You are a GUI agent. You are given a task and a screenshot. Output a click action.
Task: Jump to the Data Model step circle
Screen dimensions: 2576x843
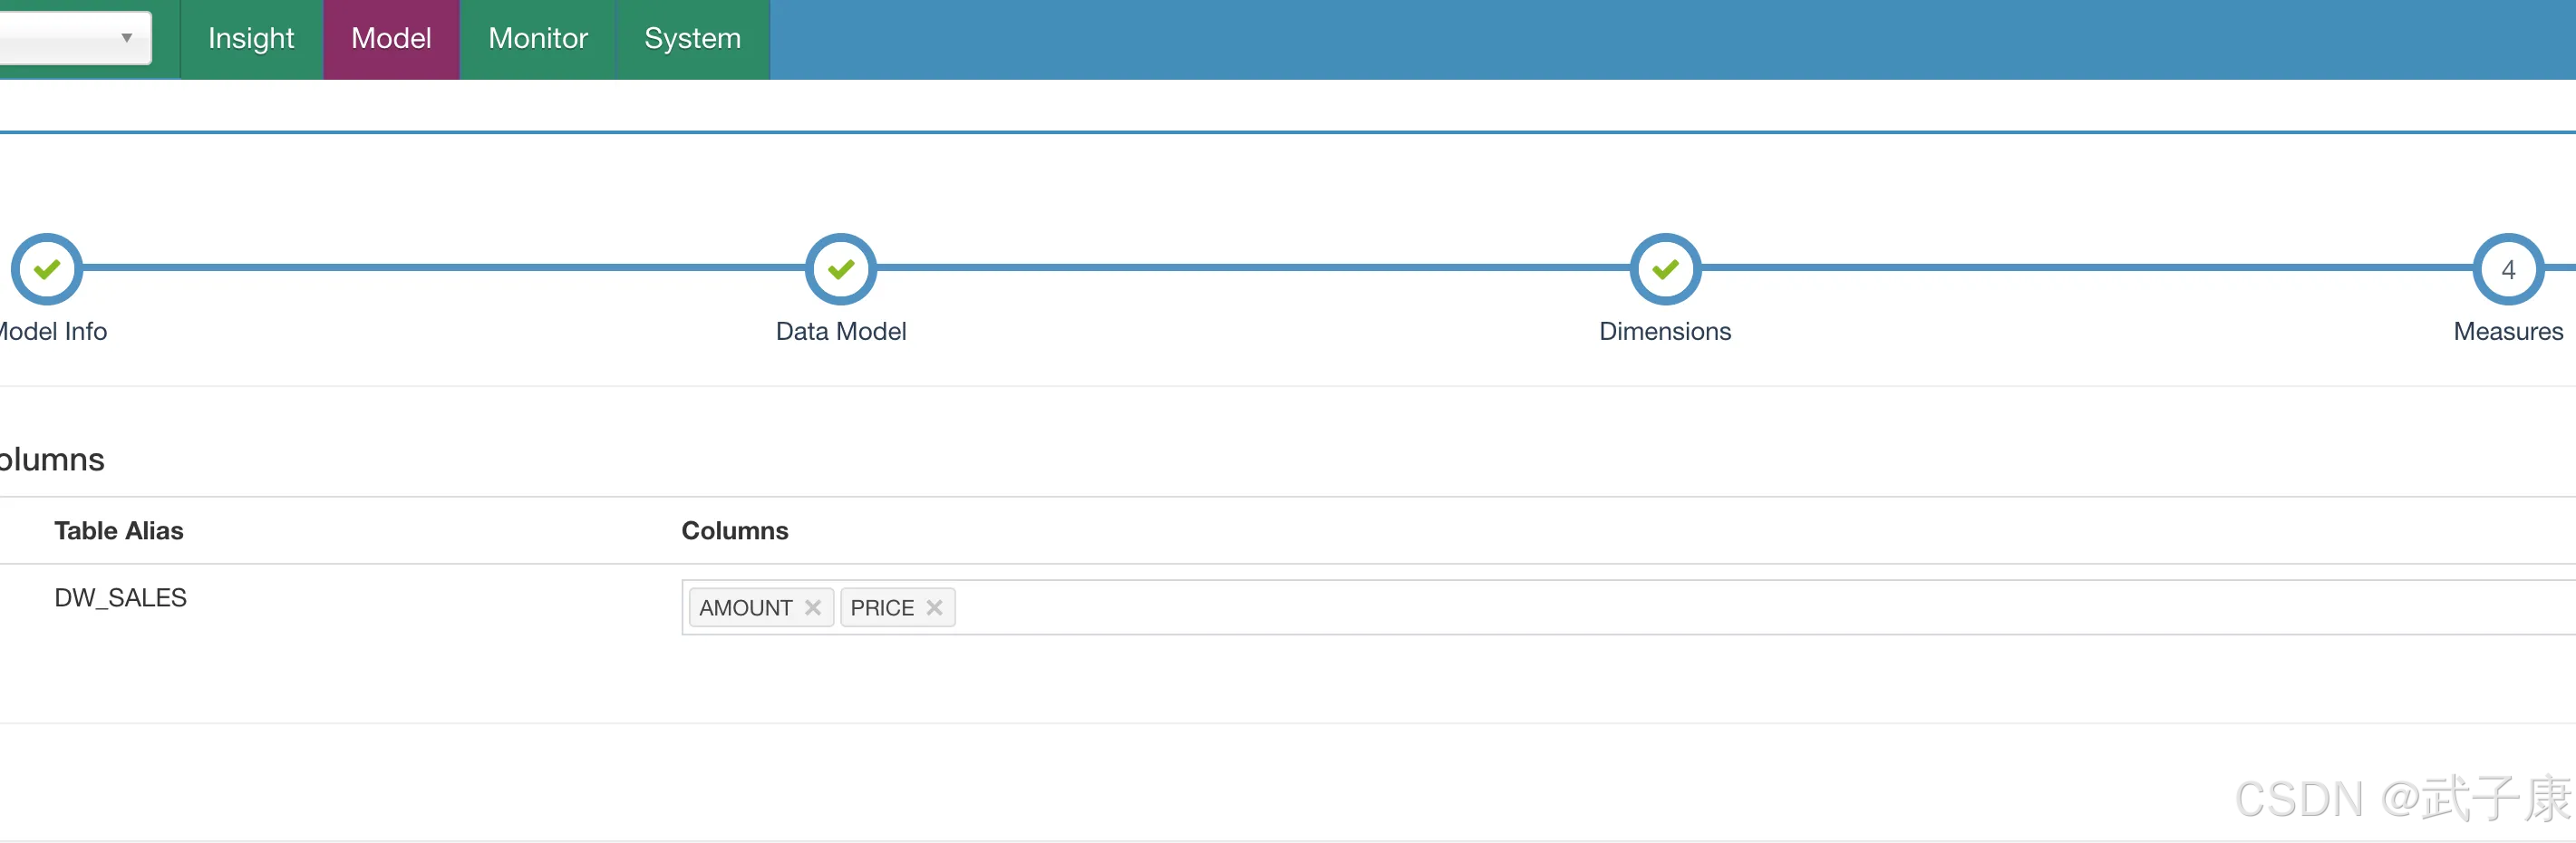point(841,269)
